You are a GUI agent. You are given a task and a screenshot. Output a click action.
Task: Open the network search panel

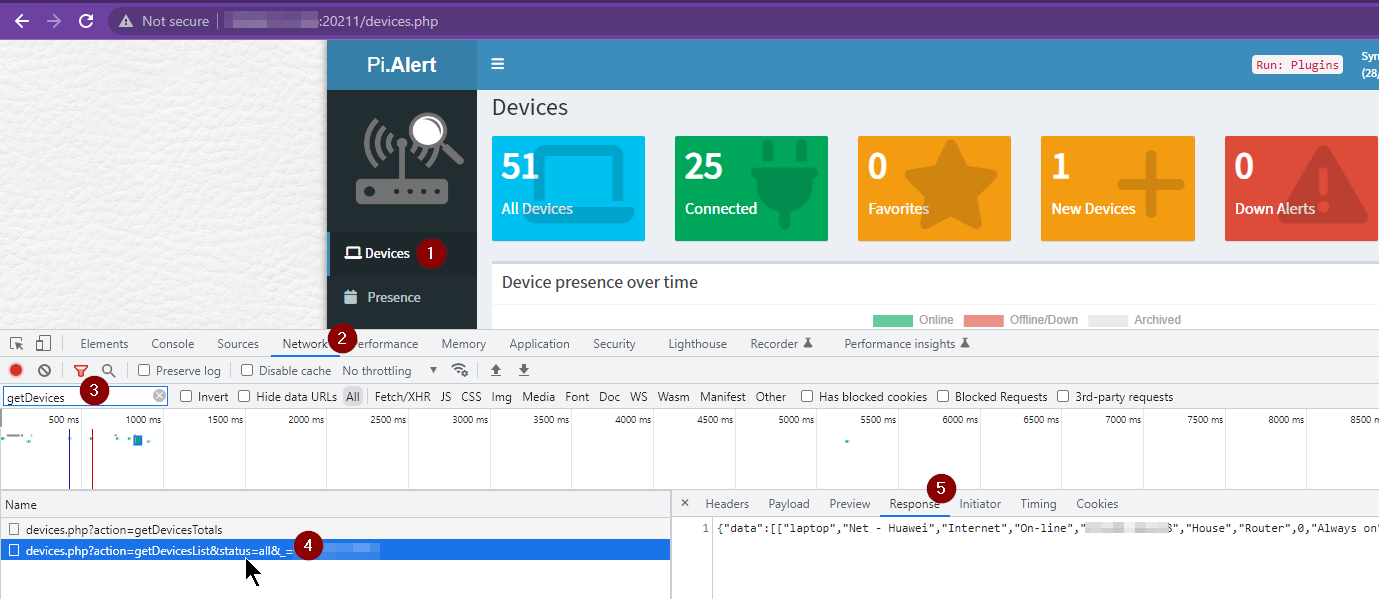click(108, 369)
